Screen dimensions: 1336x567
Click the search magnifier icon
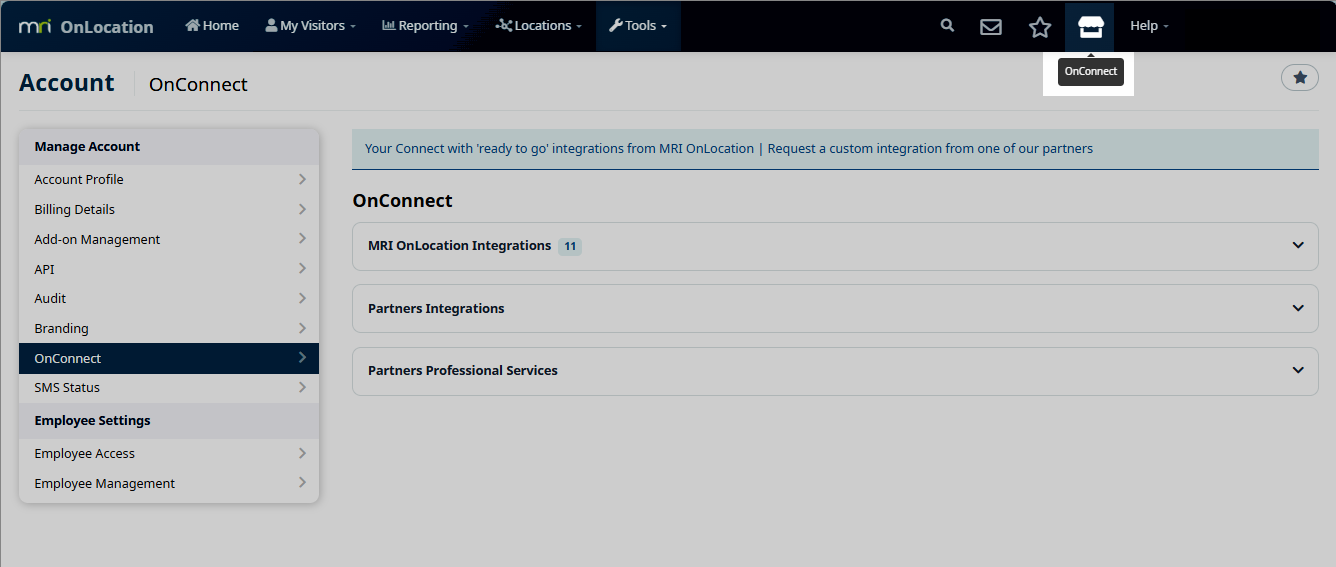click(947, 26)
